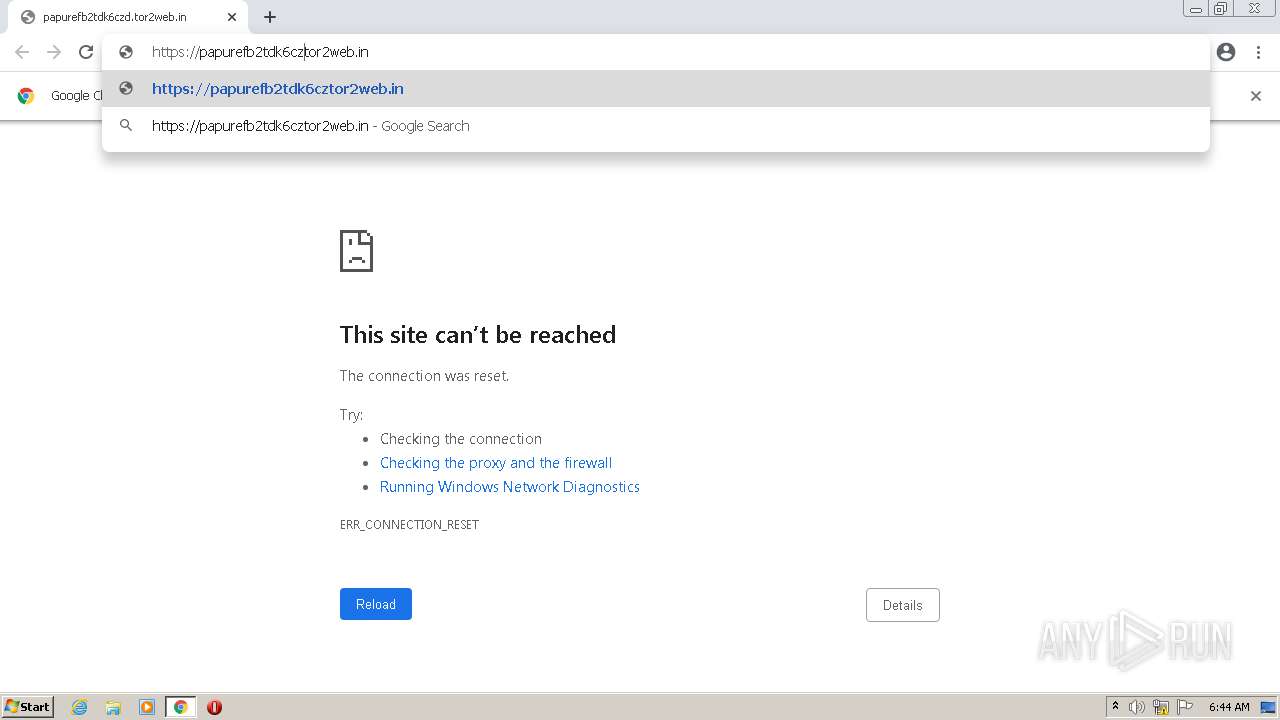Click the browser back arrow

point(22,52)
